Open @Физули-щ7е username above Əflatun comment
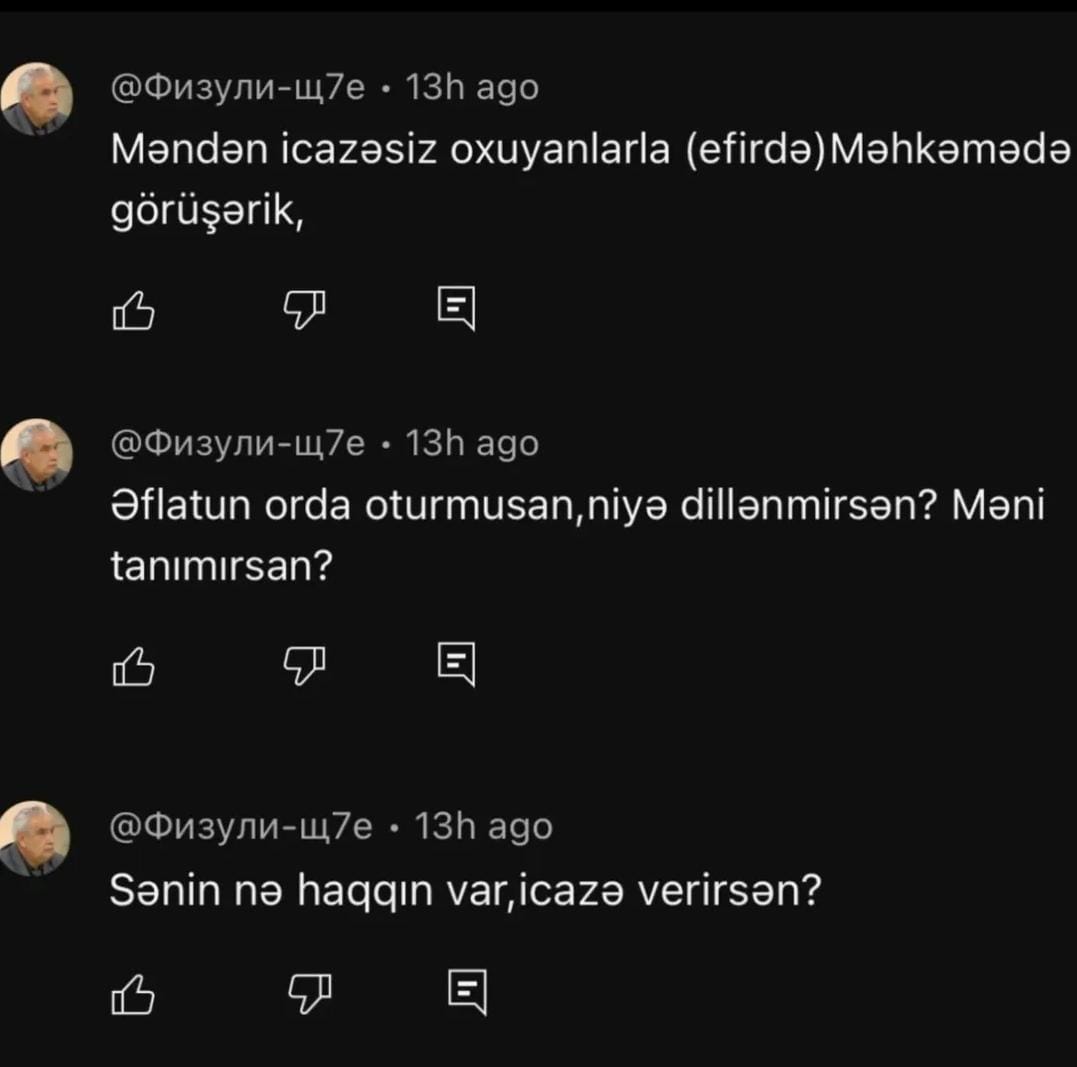The image size is (1077, 1067). pos(238,443)
